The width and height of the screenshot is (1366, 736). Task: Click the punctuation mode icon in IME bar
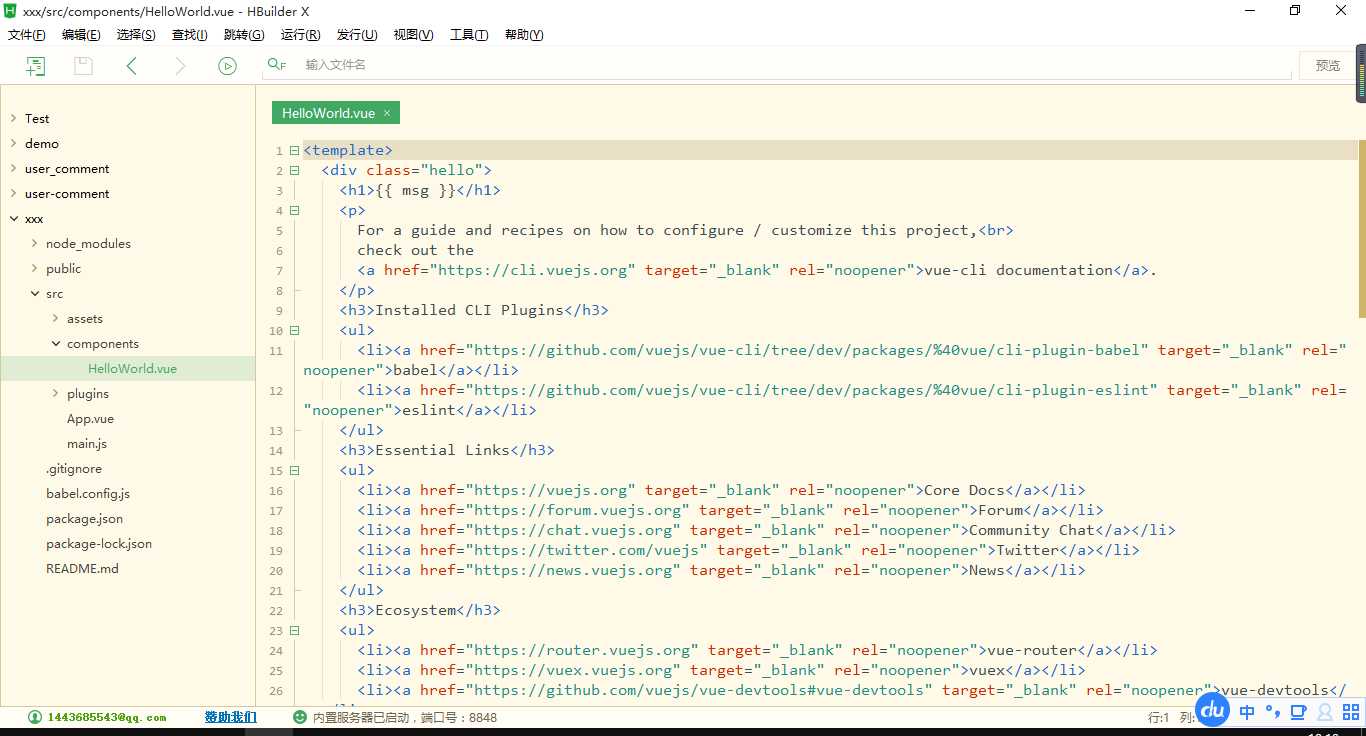pyautogui.click(x=1273, y=712)
